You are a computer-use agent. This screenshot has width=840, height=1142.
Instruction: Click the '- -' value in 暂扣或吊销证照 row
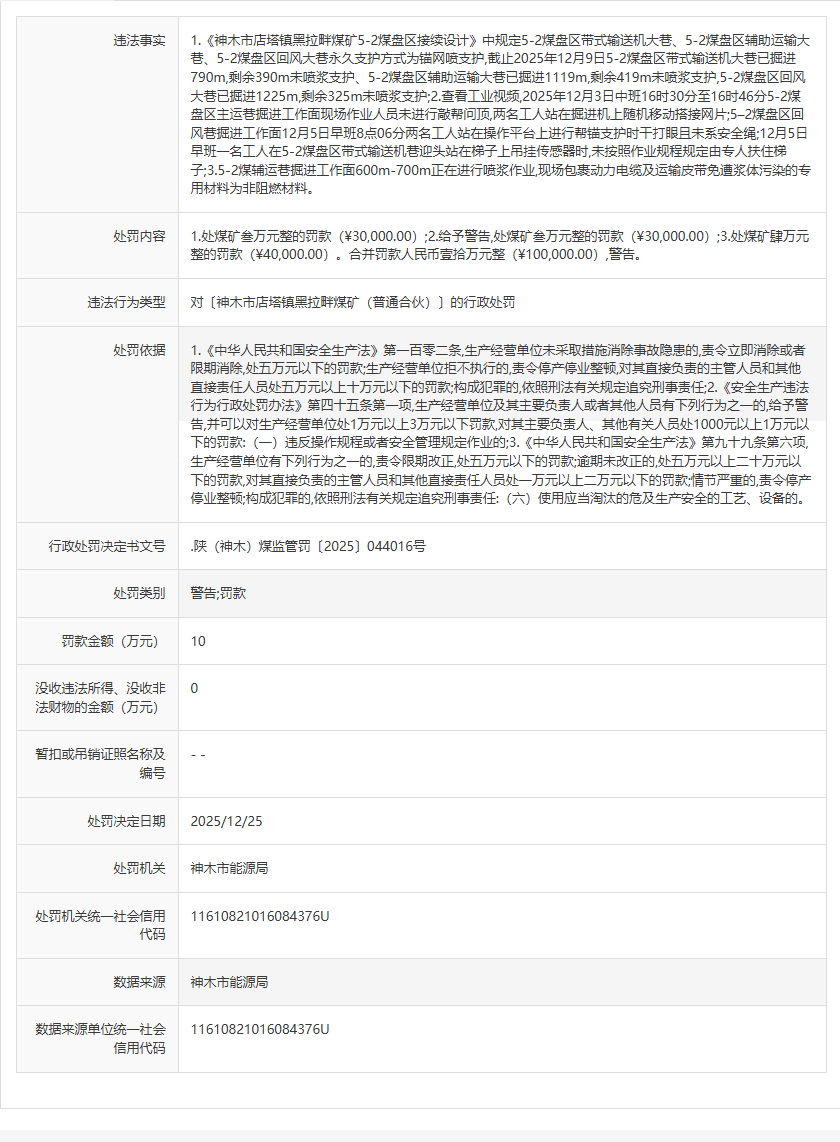(x=198, y=755)
